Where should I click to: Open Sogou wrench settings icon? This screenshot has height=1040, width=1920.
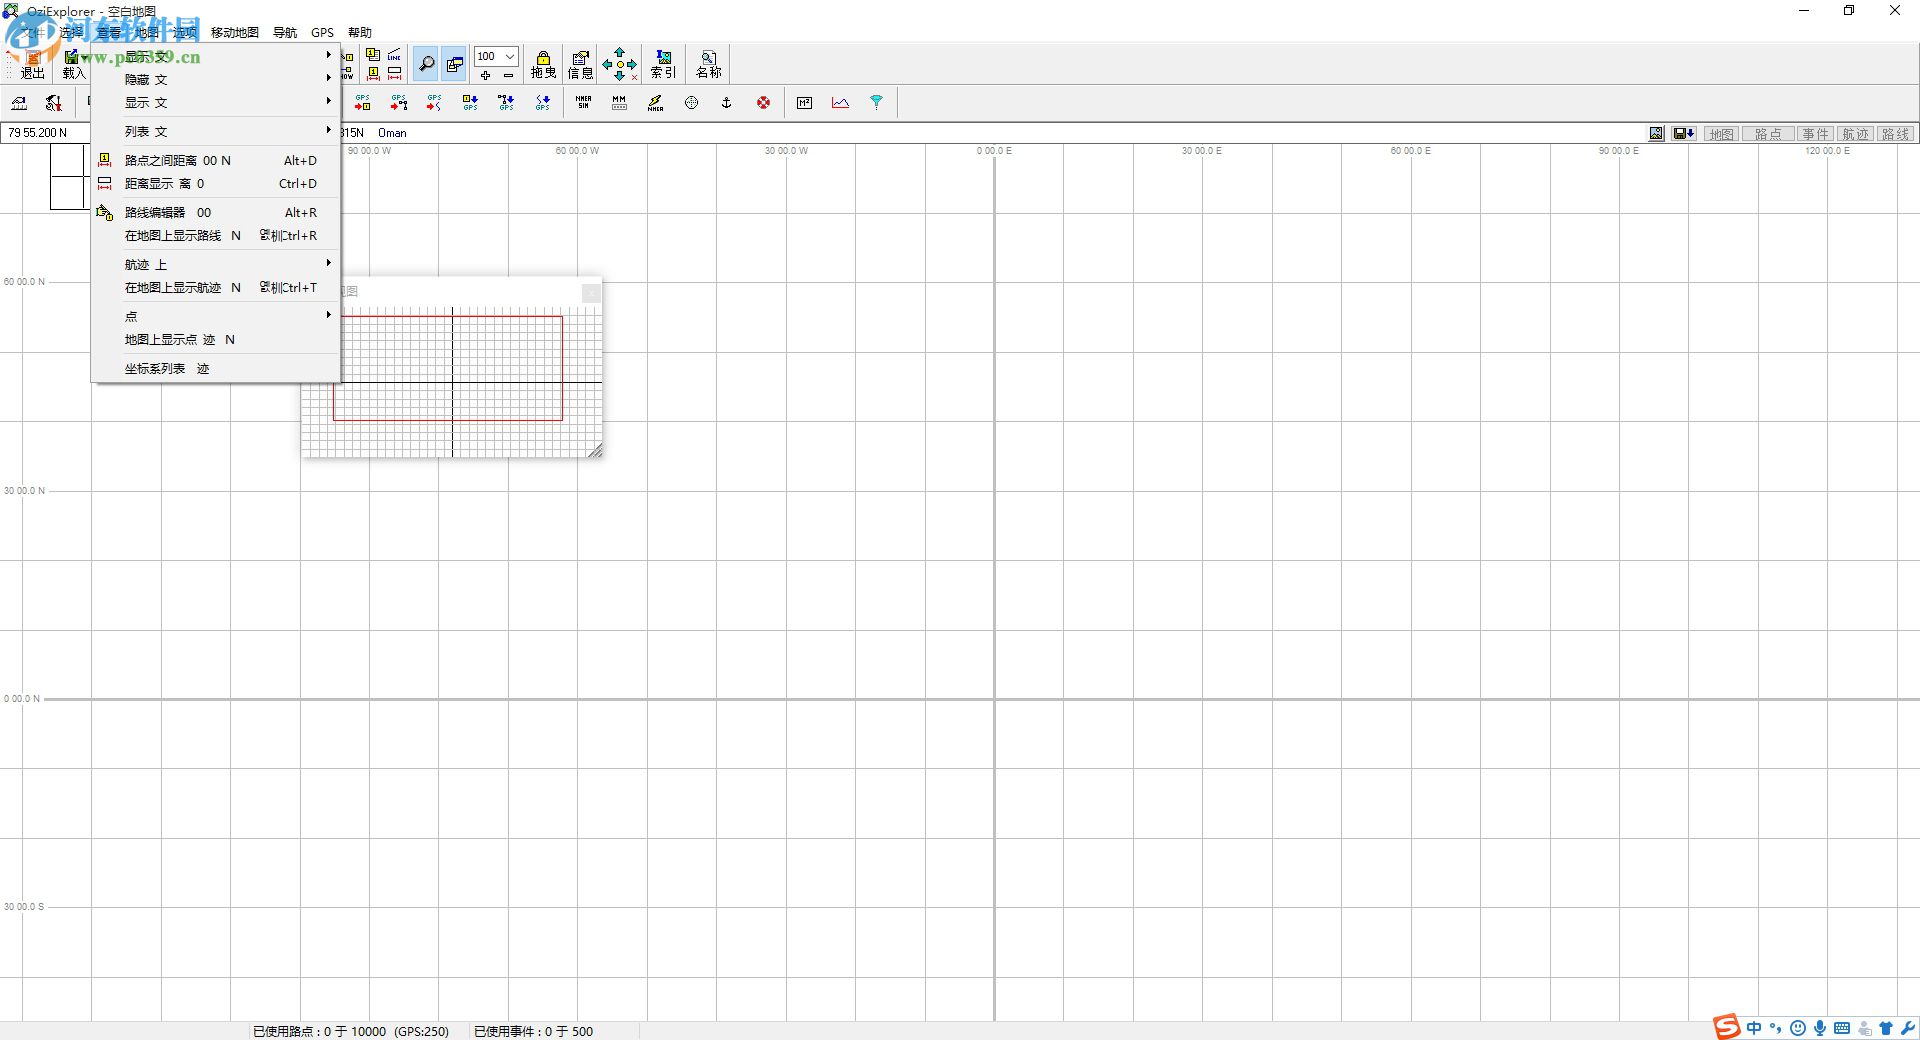pos(1908,1028)
